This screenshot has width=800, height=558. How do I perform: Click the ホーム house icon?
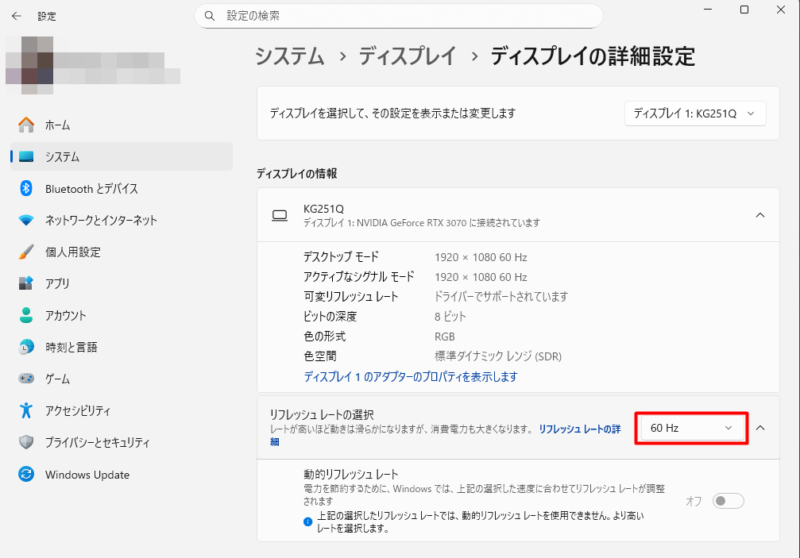tap(26, 124)
